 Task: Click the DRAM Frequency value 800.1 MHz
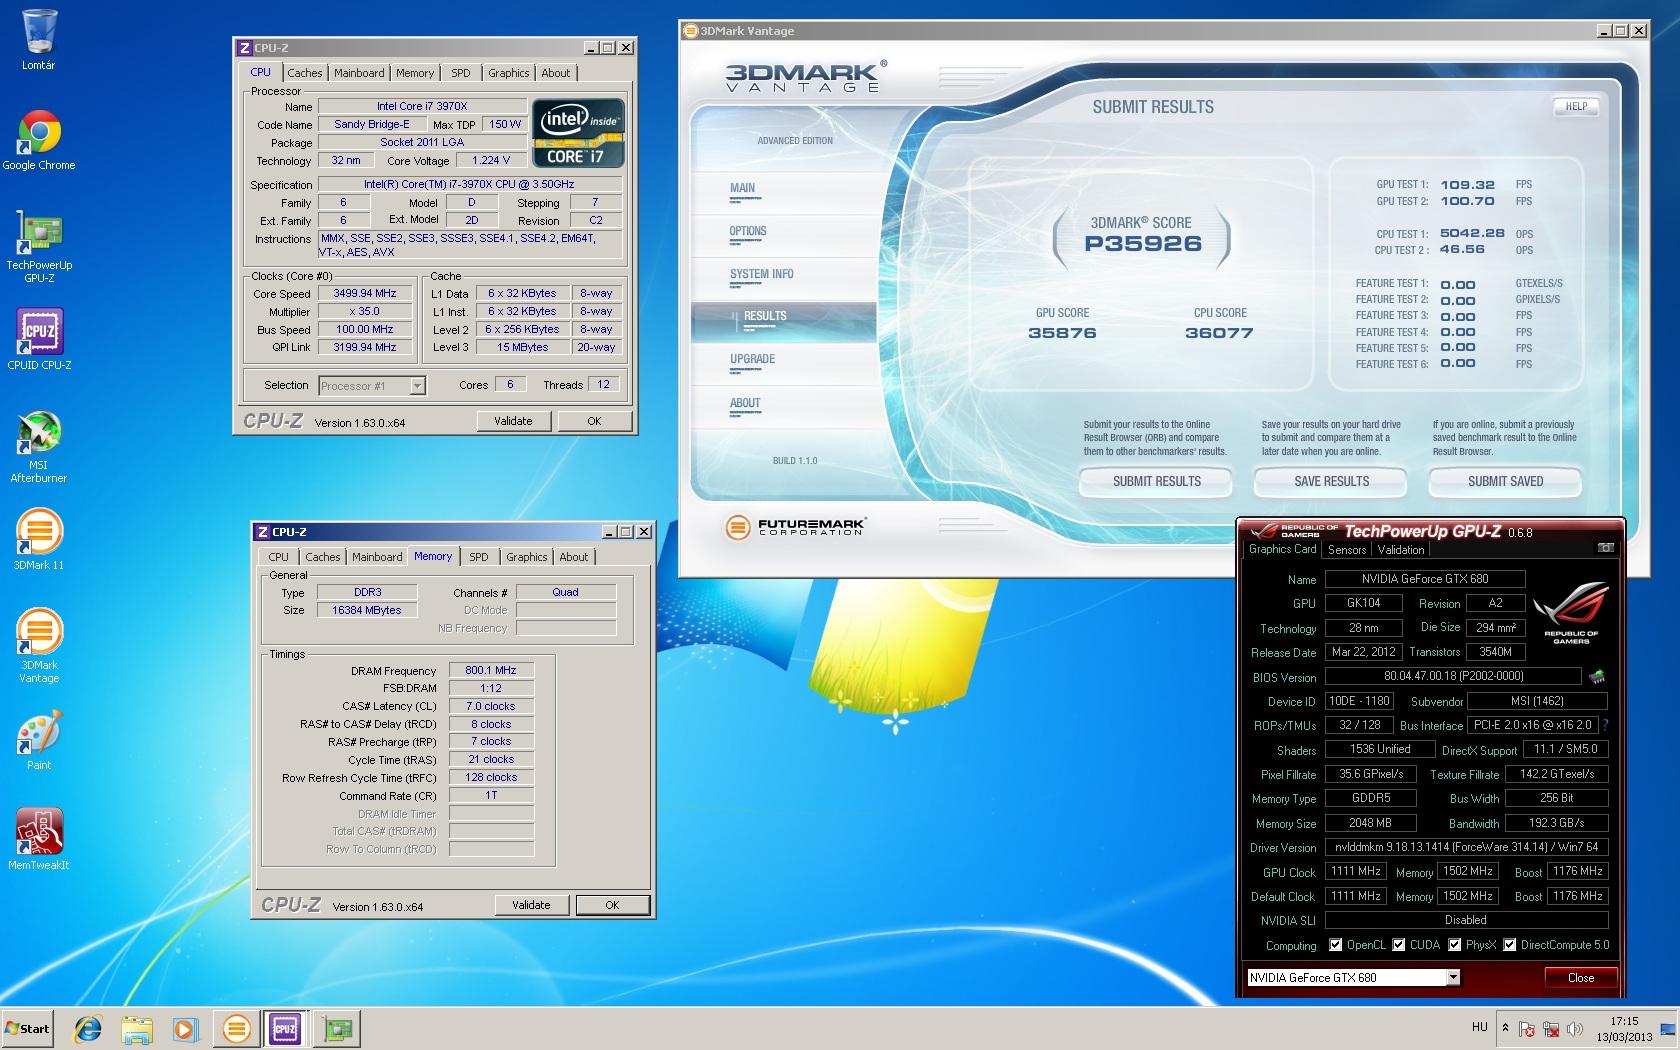click(491, 670)
